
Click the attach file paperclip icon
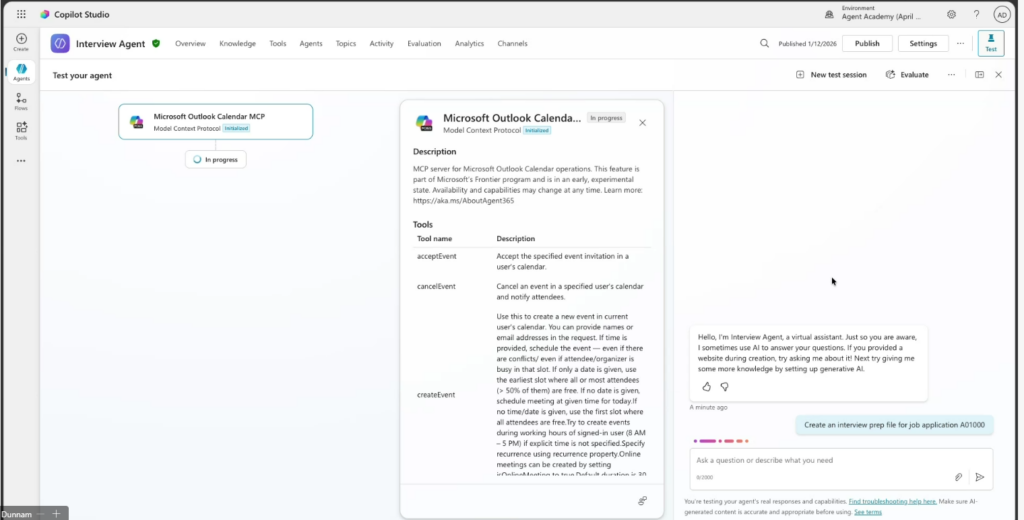click(x=958, y=477)
